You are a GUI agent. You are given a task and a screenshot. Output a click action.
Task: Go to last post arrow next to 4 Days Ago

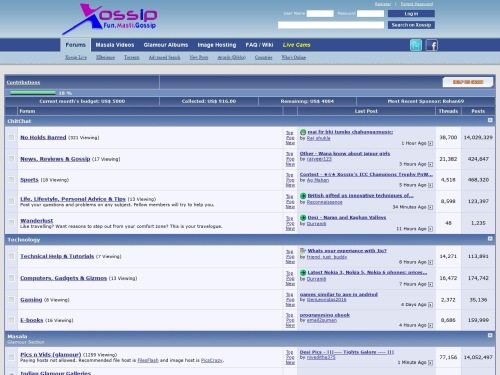430,305
